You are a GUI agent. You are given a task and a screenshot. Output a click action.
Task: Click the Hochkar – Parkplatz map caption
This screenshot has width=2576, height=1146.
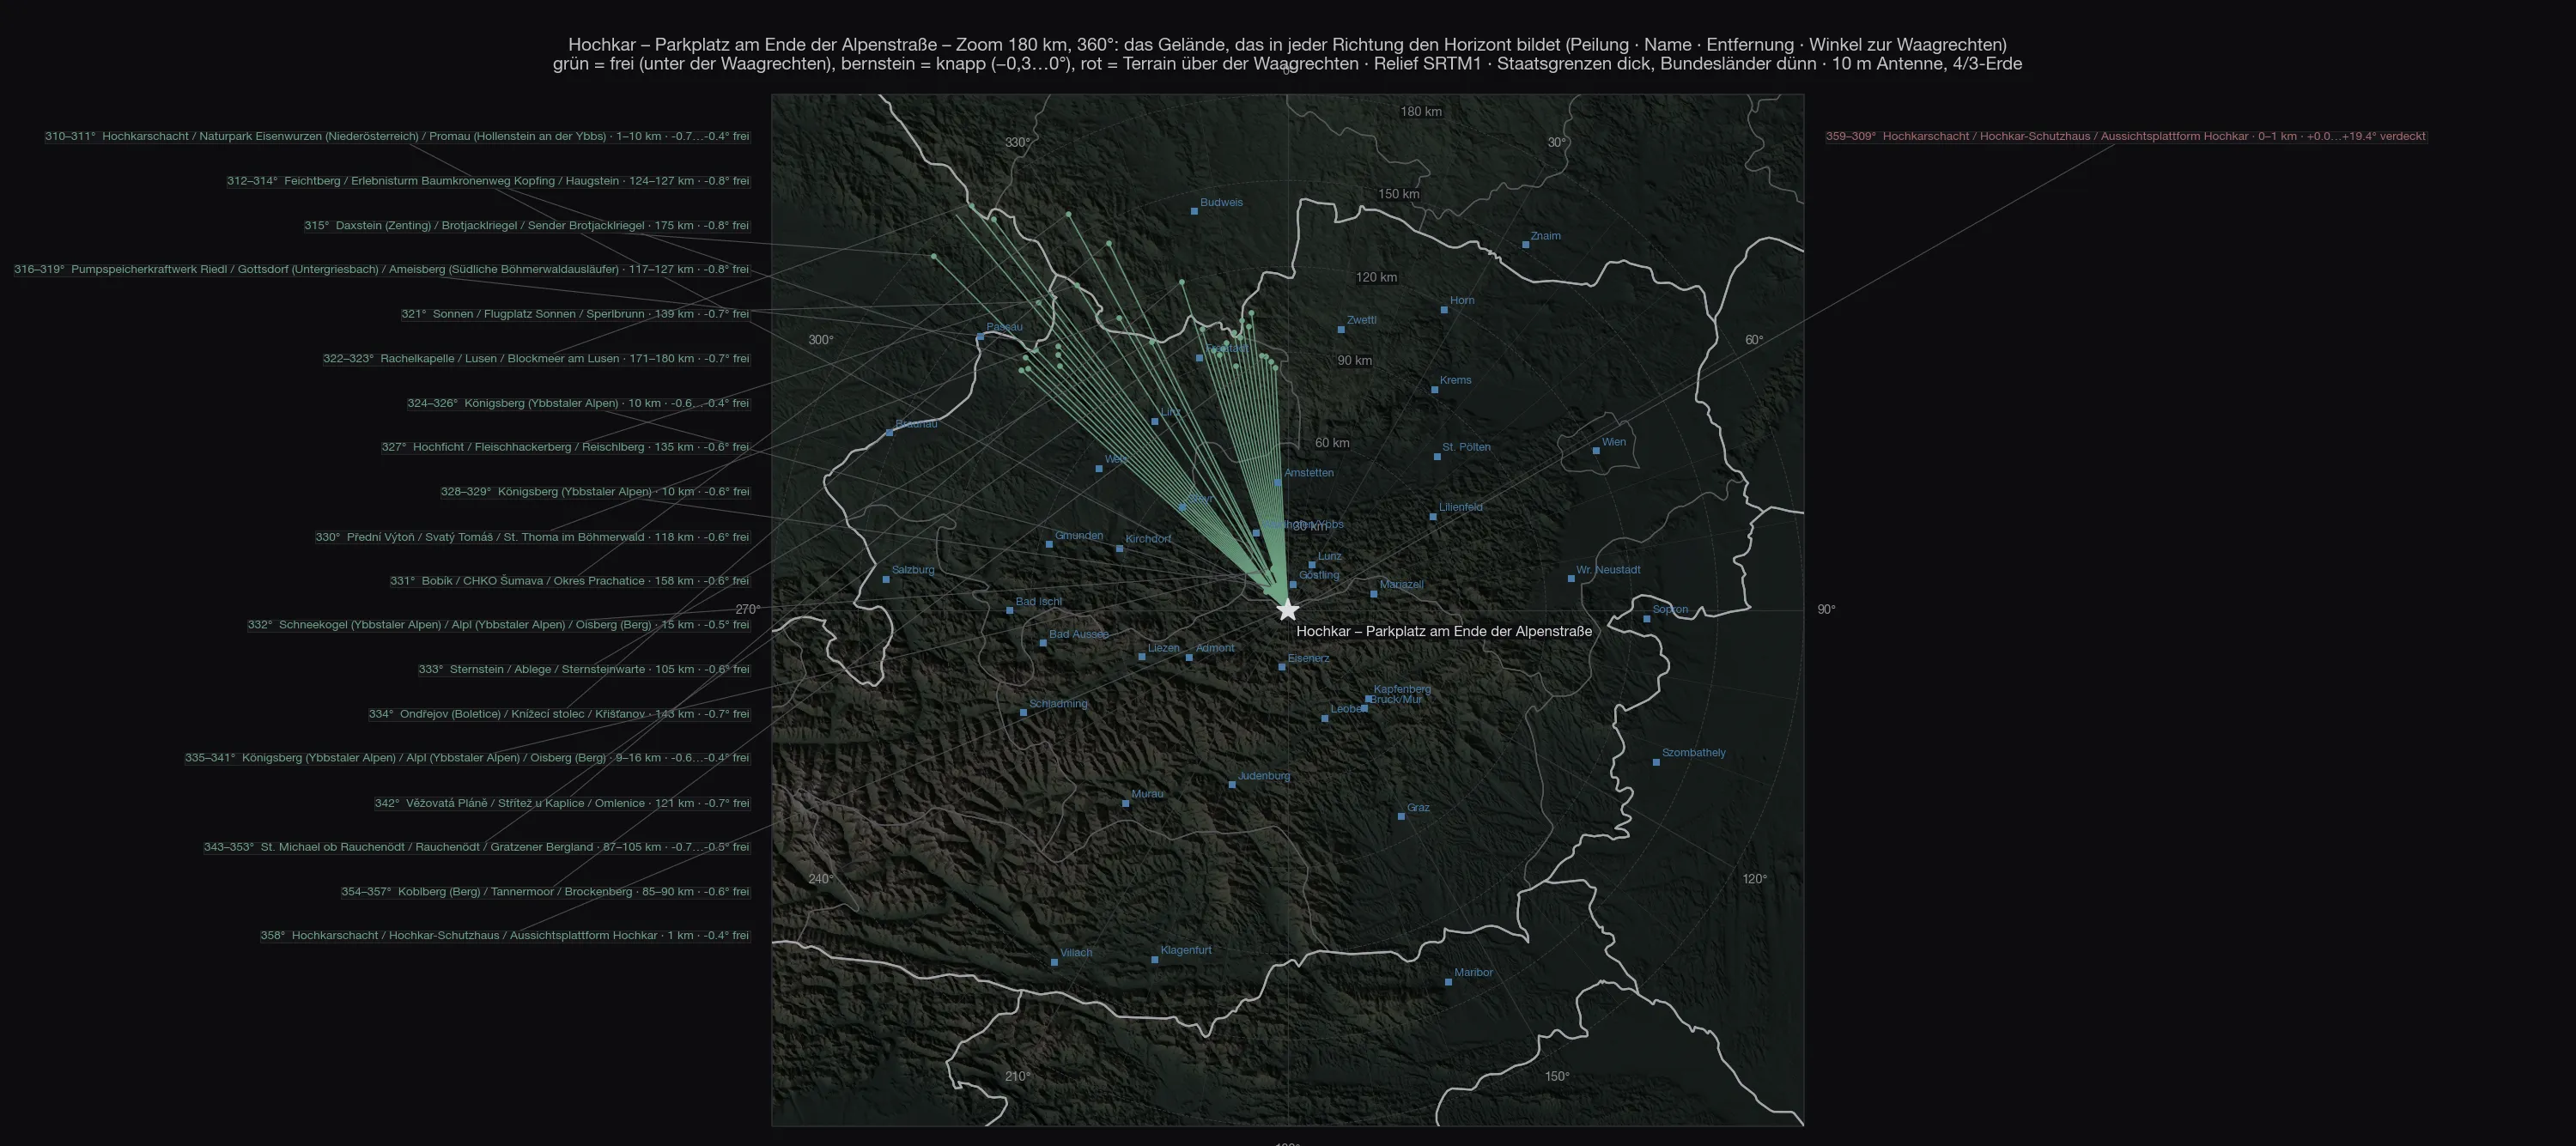tap(1444, 632)
